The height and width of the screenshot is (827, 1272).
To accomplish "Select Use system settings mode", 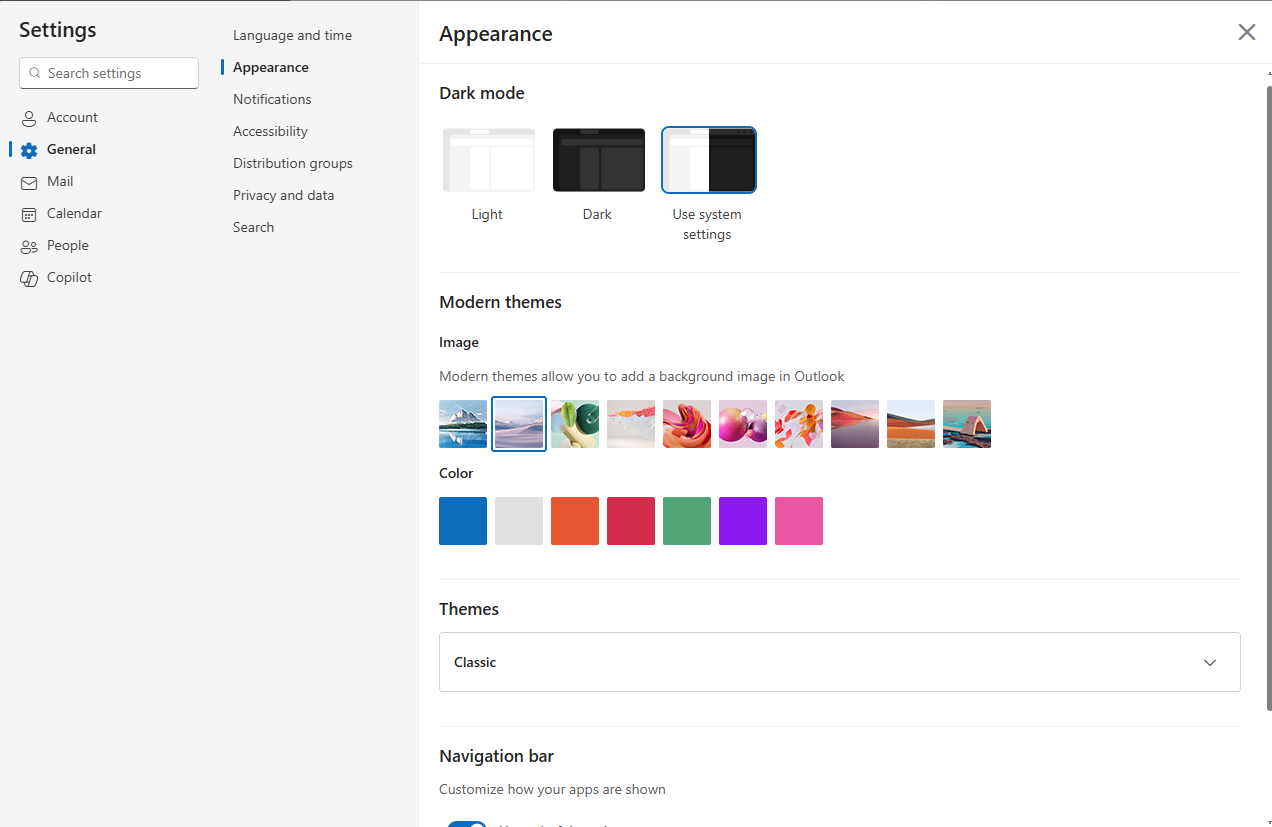I will point(708,160).
